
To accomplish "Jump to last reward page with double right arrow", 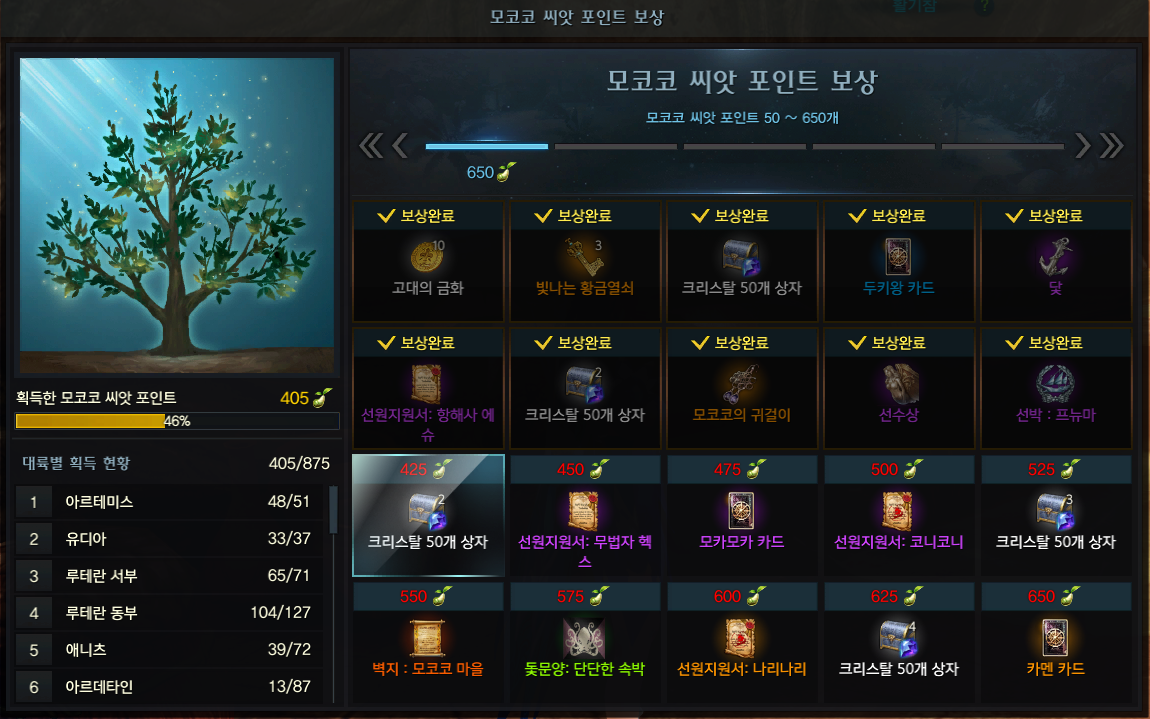I will click(x=1111, y=146).
